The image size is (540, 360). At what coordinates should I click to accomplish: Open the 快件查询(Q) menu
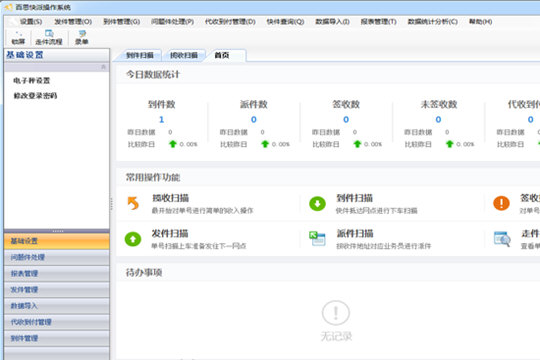285,22
